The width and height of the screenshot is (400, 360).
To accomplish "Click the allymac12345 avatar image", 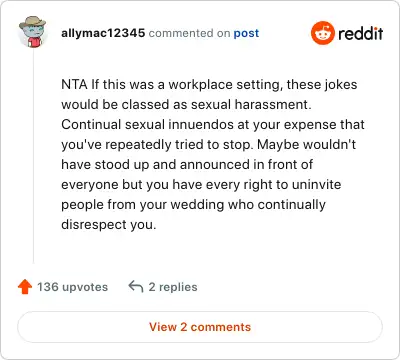I will [x=33, y=32].
